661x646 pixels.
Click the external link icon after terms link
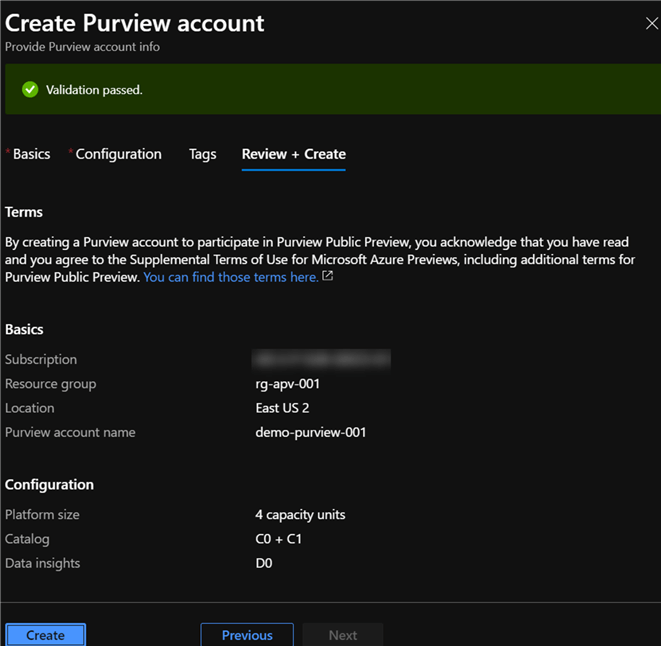328,277
